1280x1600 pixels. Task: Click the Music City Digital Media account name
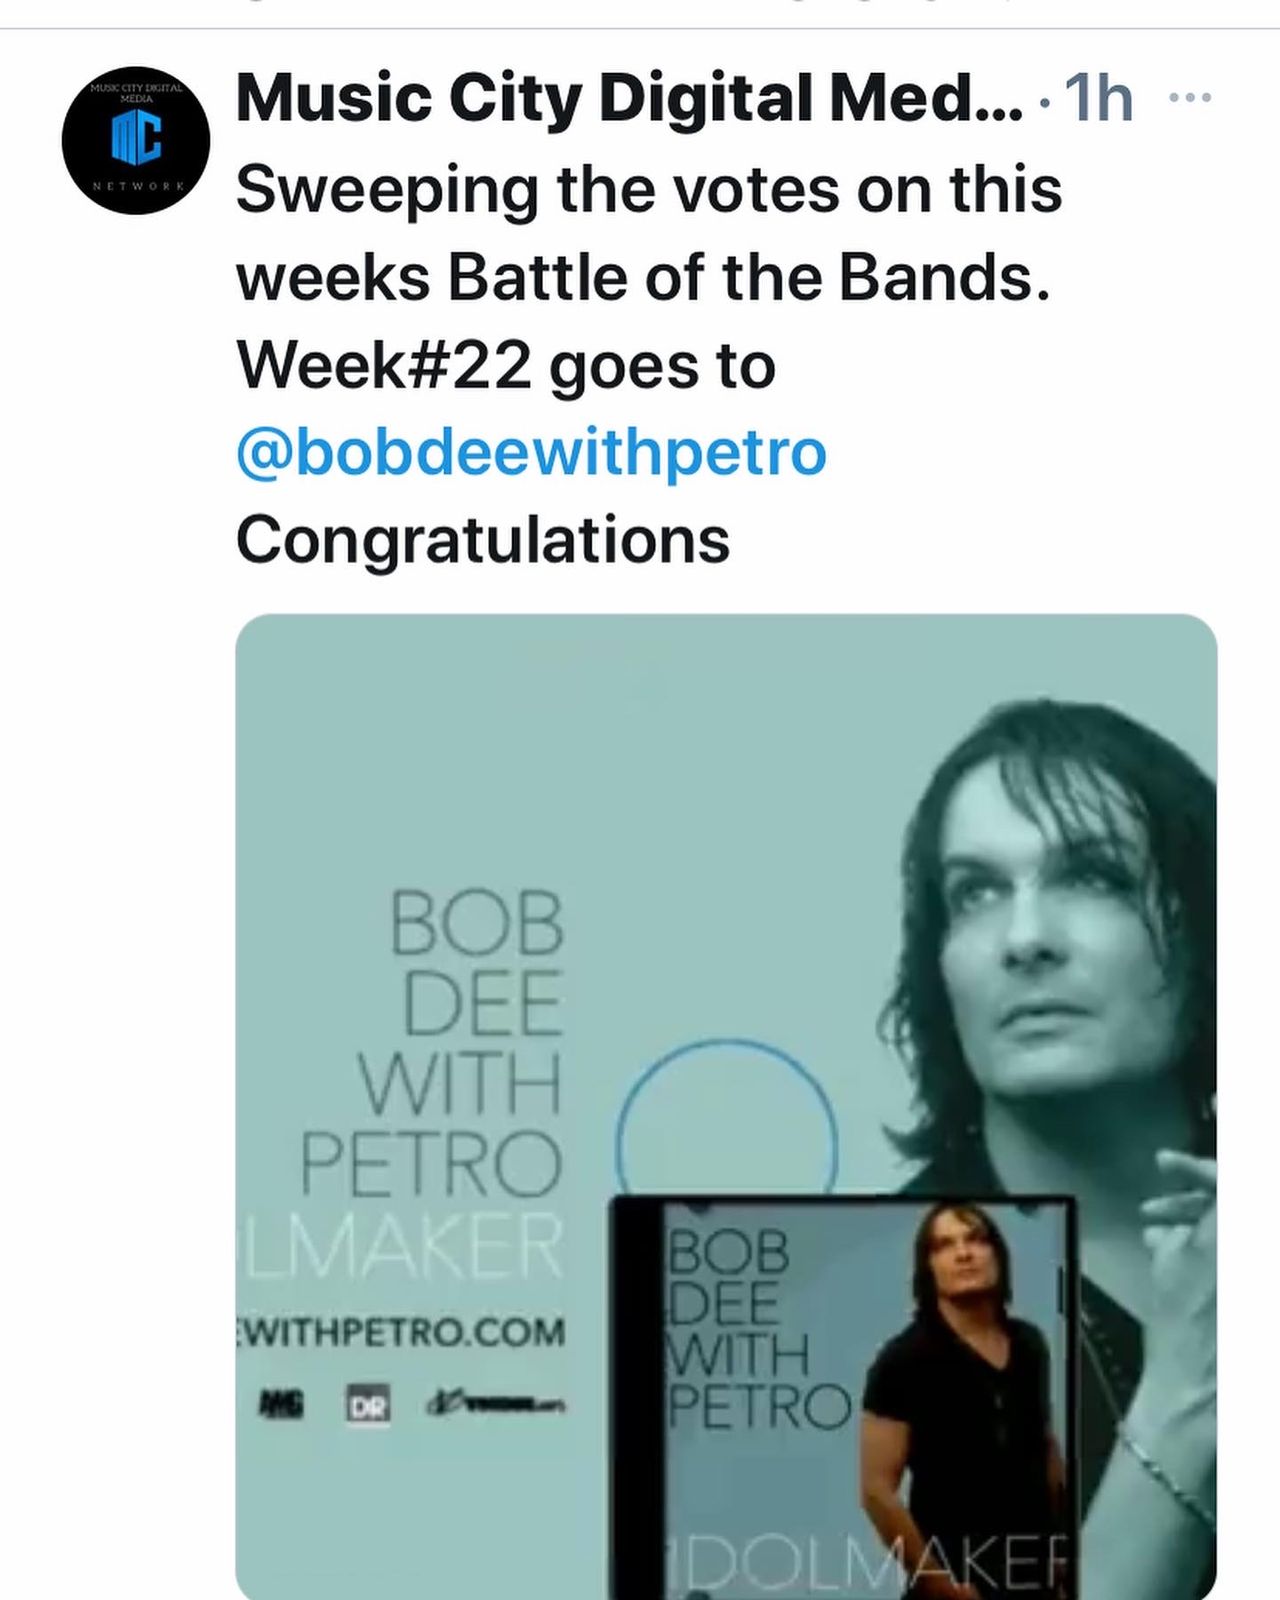coord(628,98)
